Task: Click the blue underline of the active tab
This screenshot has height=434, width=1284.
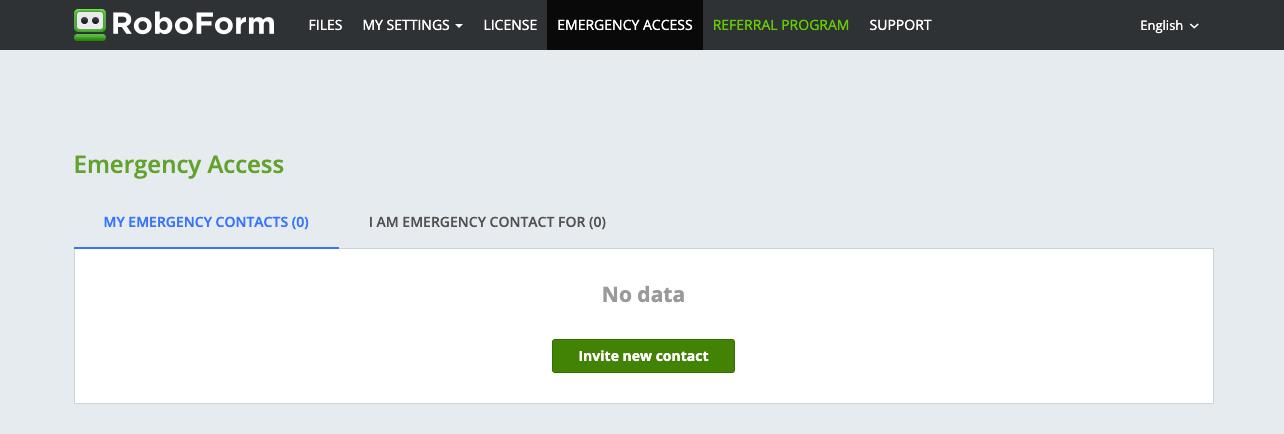Action: [206, 247]
